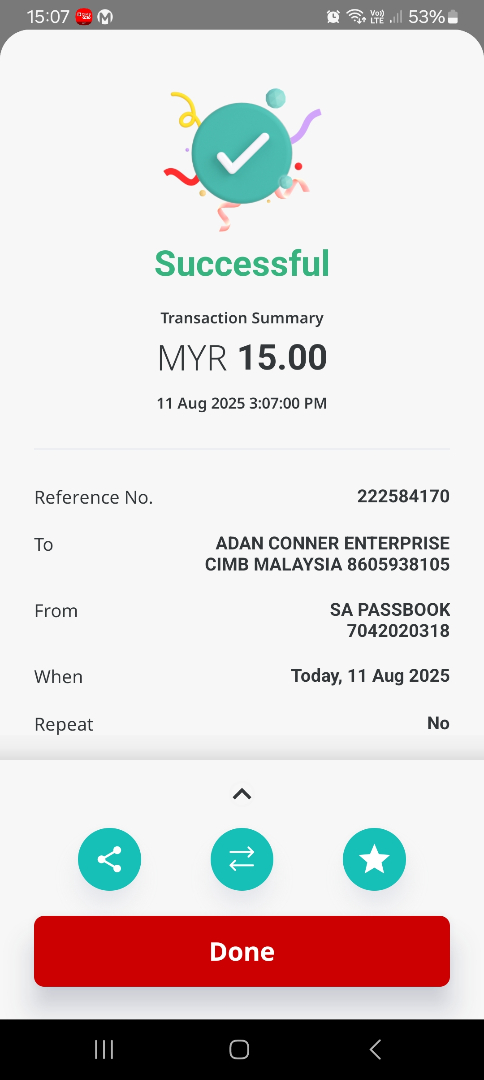The height and width of the screenshot is (1080, 484).
Task: Tap the Android home button
Action: click(x=239, y=1049)
